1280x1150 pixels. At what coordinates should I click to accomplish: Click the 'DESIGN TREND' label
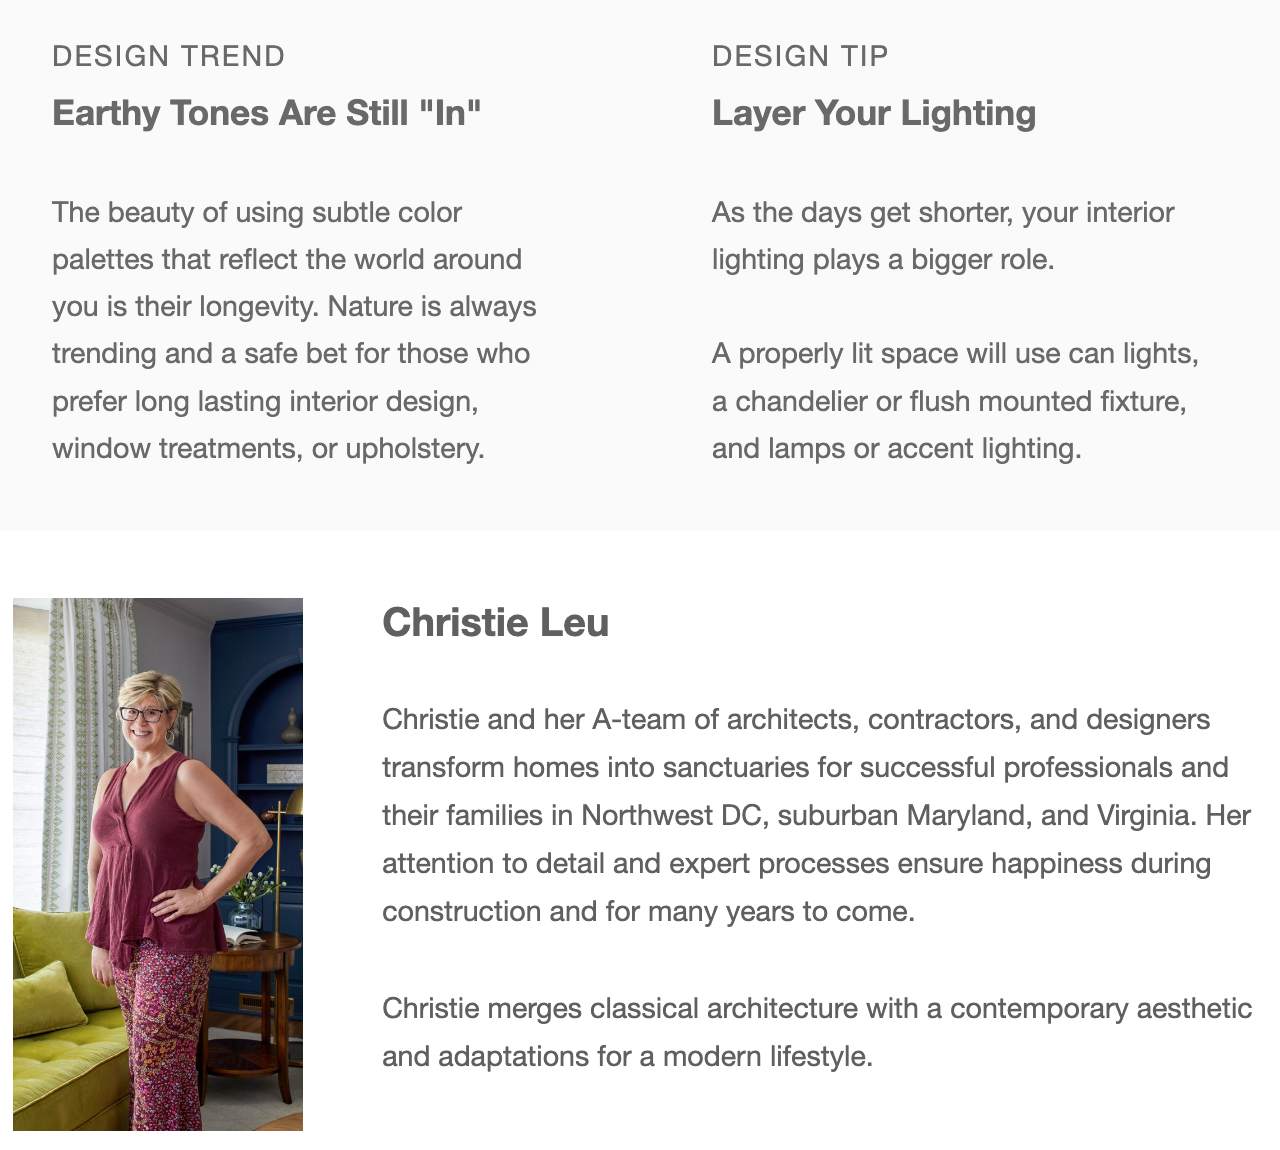(169, 56)
